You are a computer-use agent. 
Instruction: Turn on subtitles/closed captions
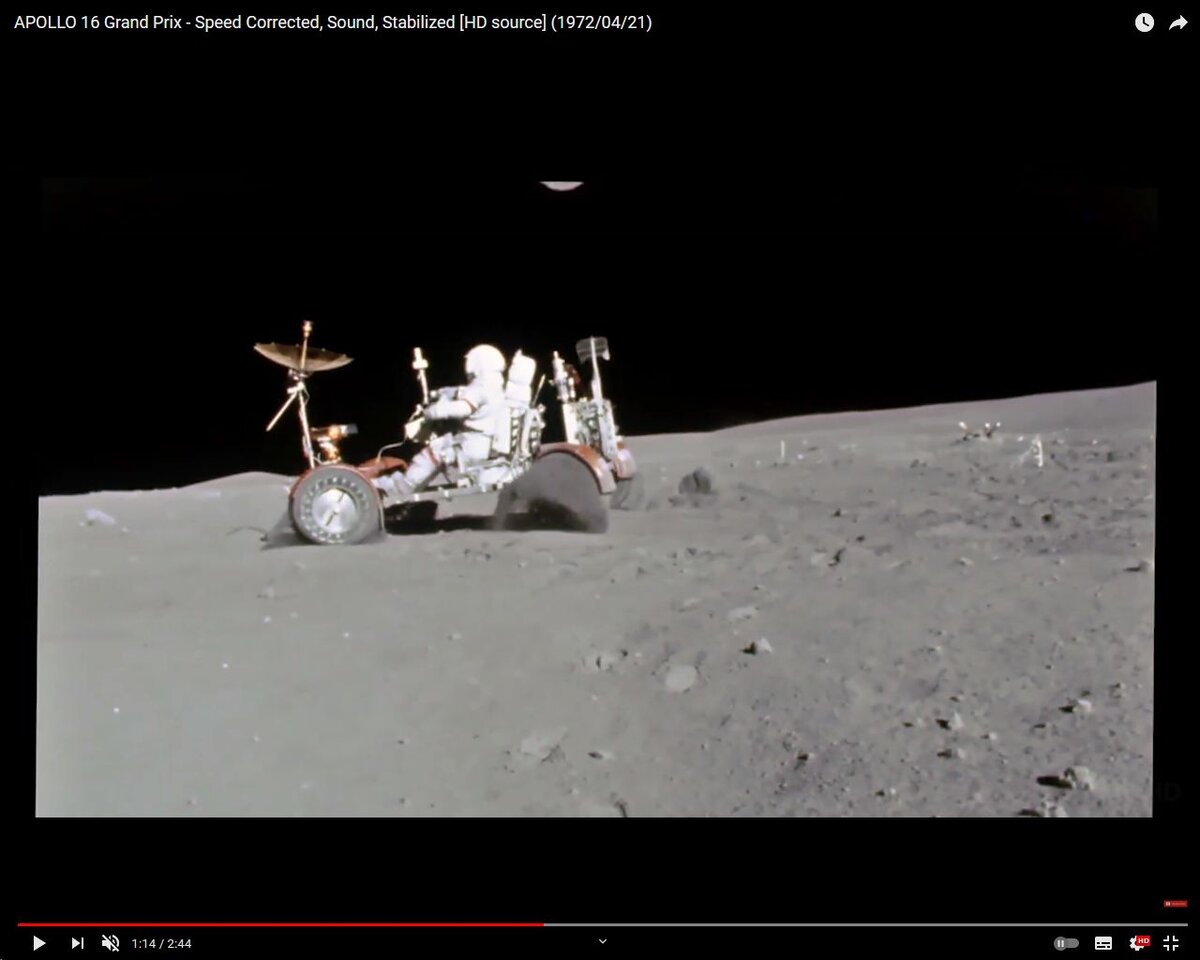[x=1104, y=943]
